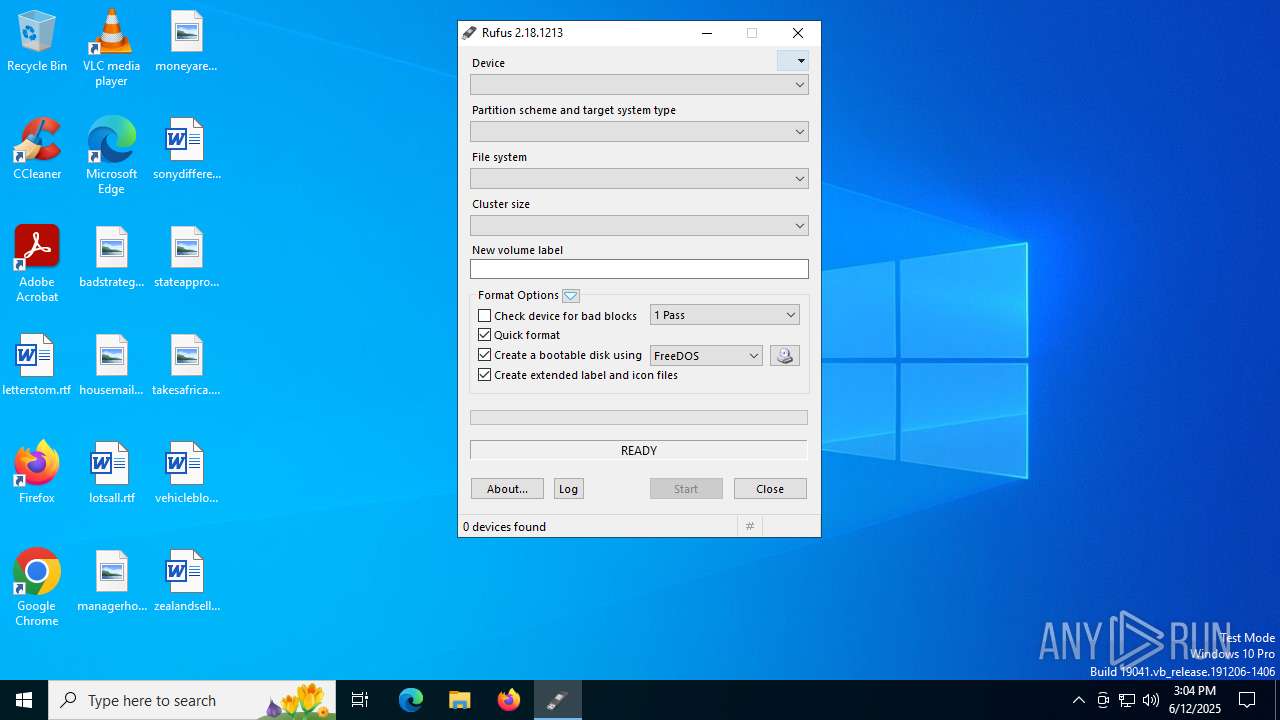Click the hash checksum icon in status bar
1280x720 pixels.
pyautogui.click(x=750, y=526)
